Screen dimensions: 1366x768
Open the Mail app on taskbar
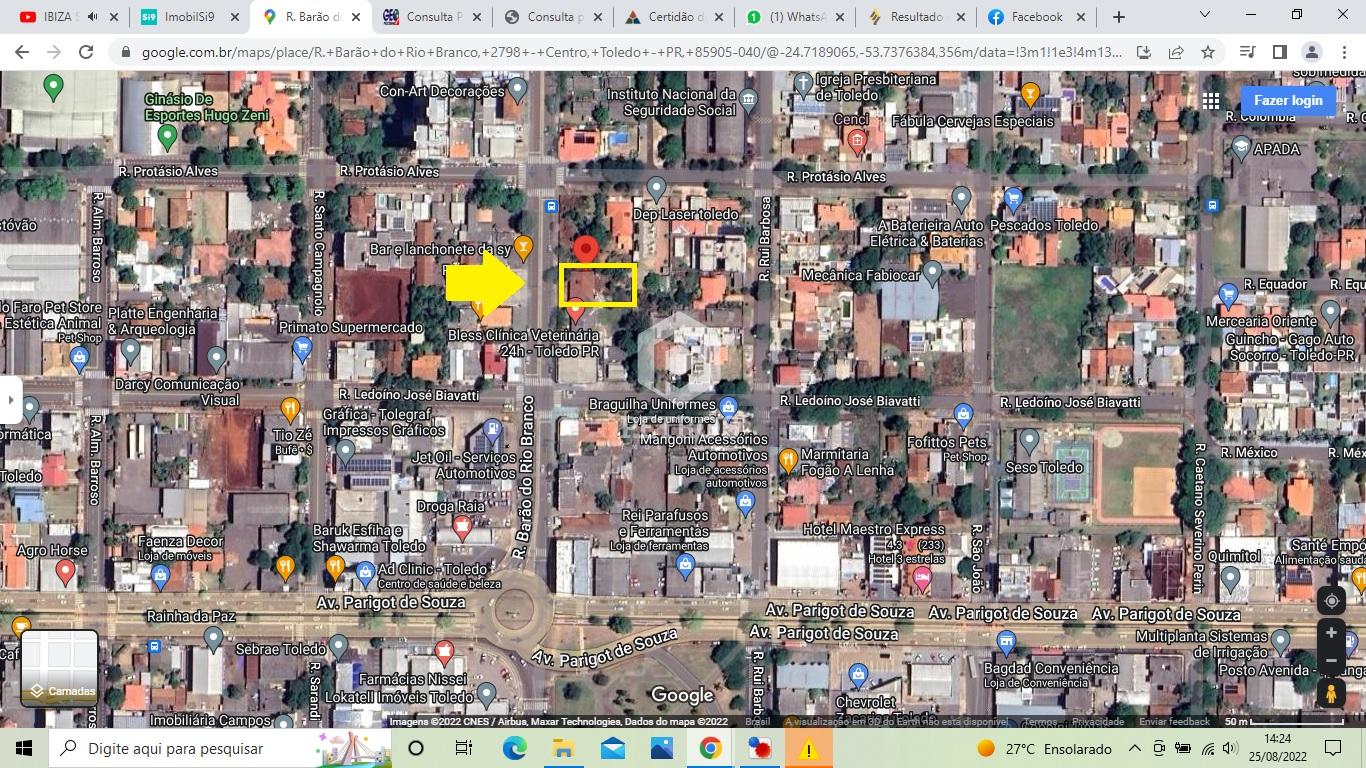612,748
